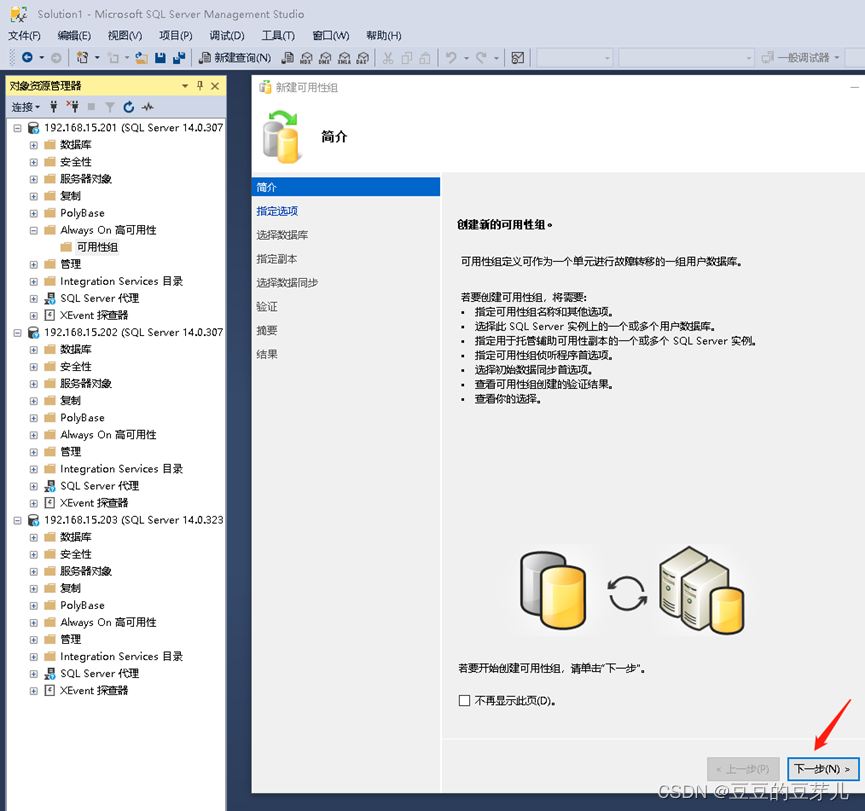This screenshot has width=865, height=811.
Task: Collapse Always On 高可用性 under 192.168.15.201
Action: coord(34,230)
